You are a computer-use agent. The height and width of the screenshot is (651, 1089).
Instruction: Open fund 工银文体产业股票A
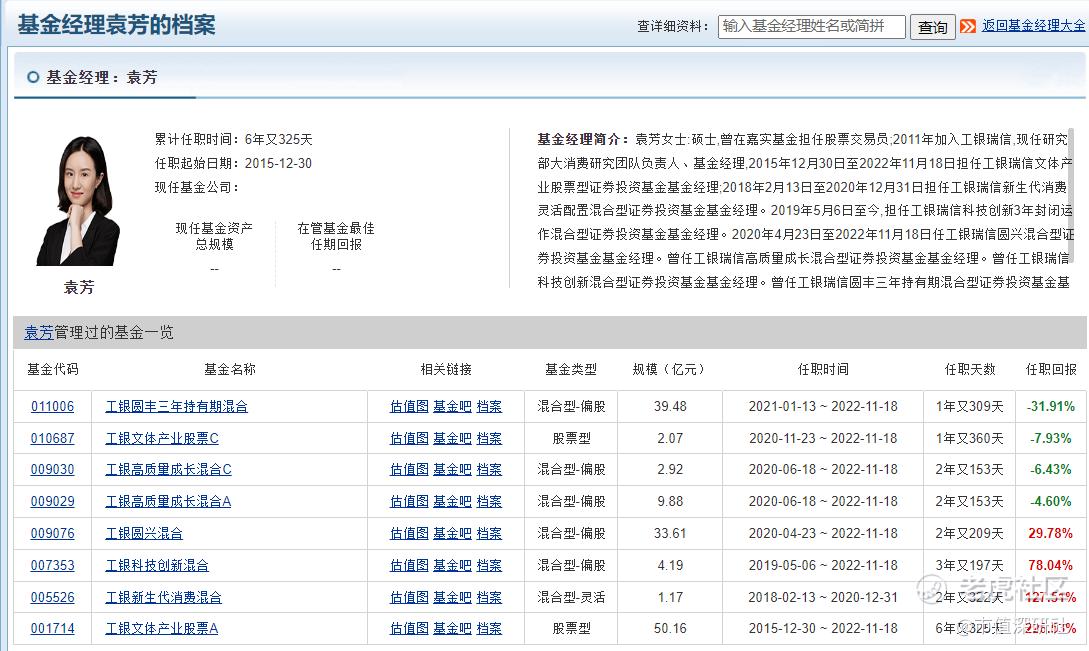[162, 629]
